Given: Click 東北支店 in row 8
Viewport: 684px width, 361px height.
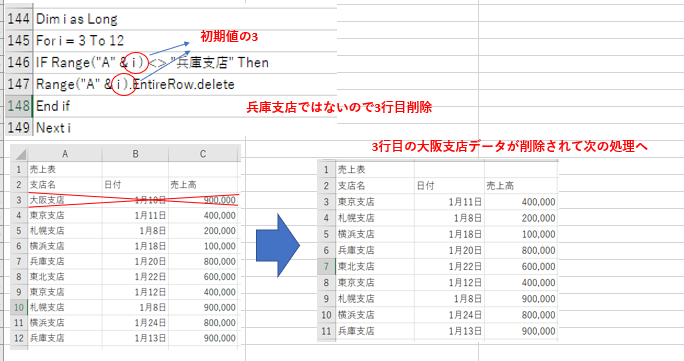Looking at the screenshot, I should coord(65,276).
